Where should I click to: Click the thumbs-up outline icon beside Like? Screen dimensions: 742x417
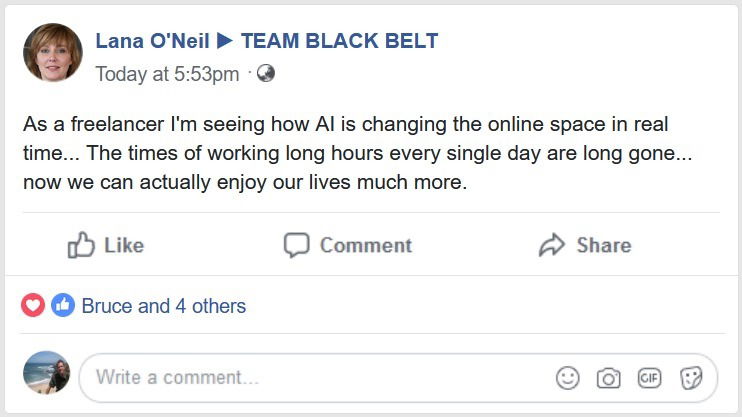coord(81,245)
